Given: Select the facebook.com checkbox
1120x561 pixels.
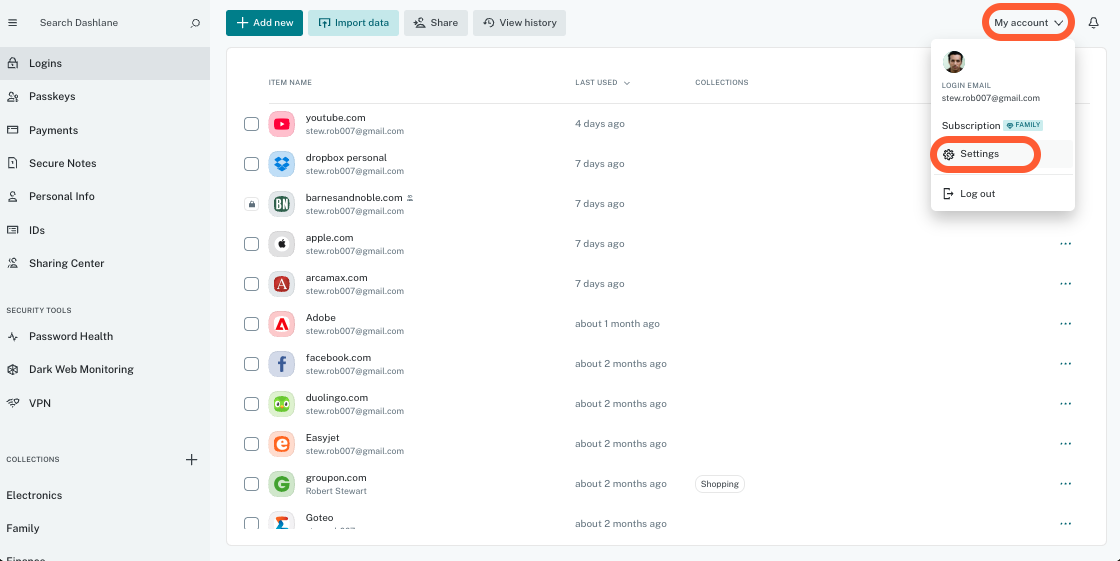Looking at the screenshot, I should click(x=251, y=364).
